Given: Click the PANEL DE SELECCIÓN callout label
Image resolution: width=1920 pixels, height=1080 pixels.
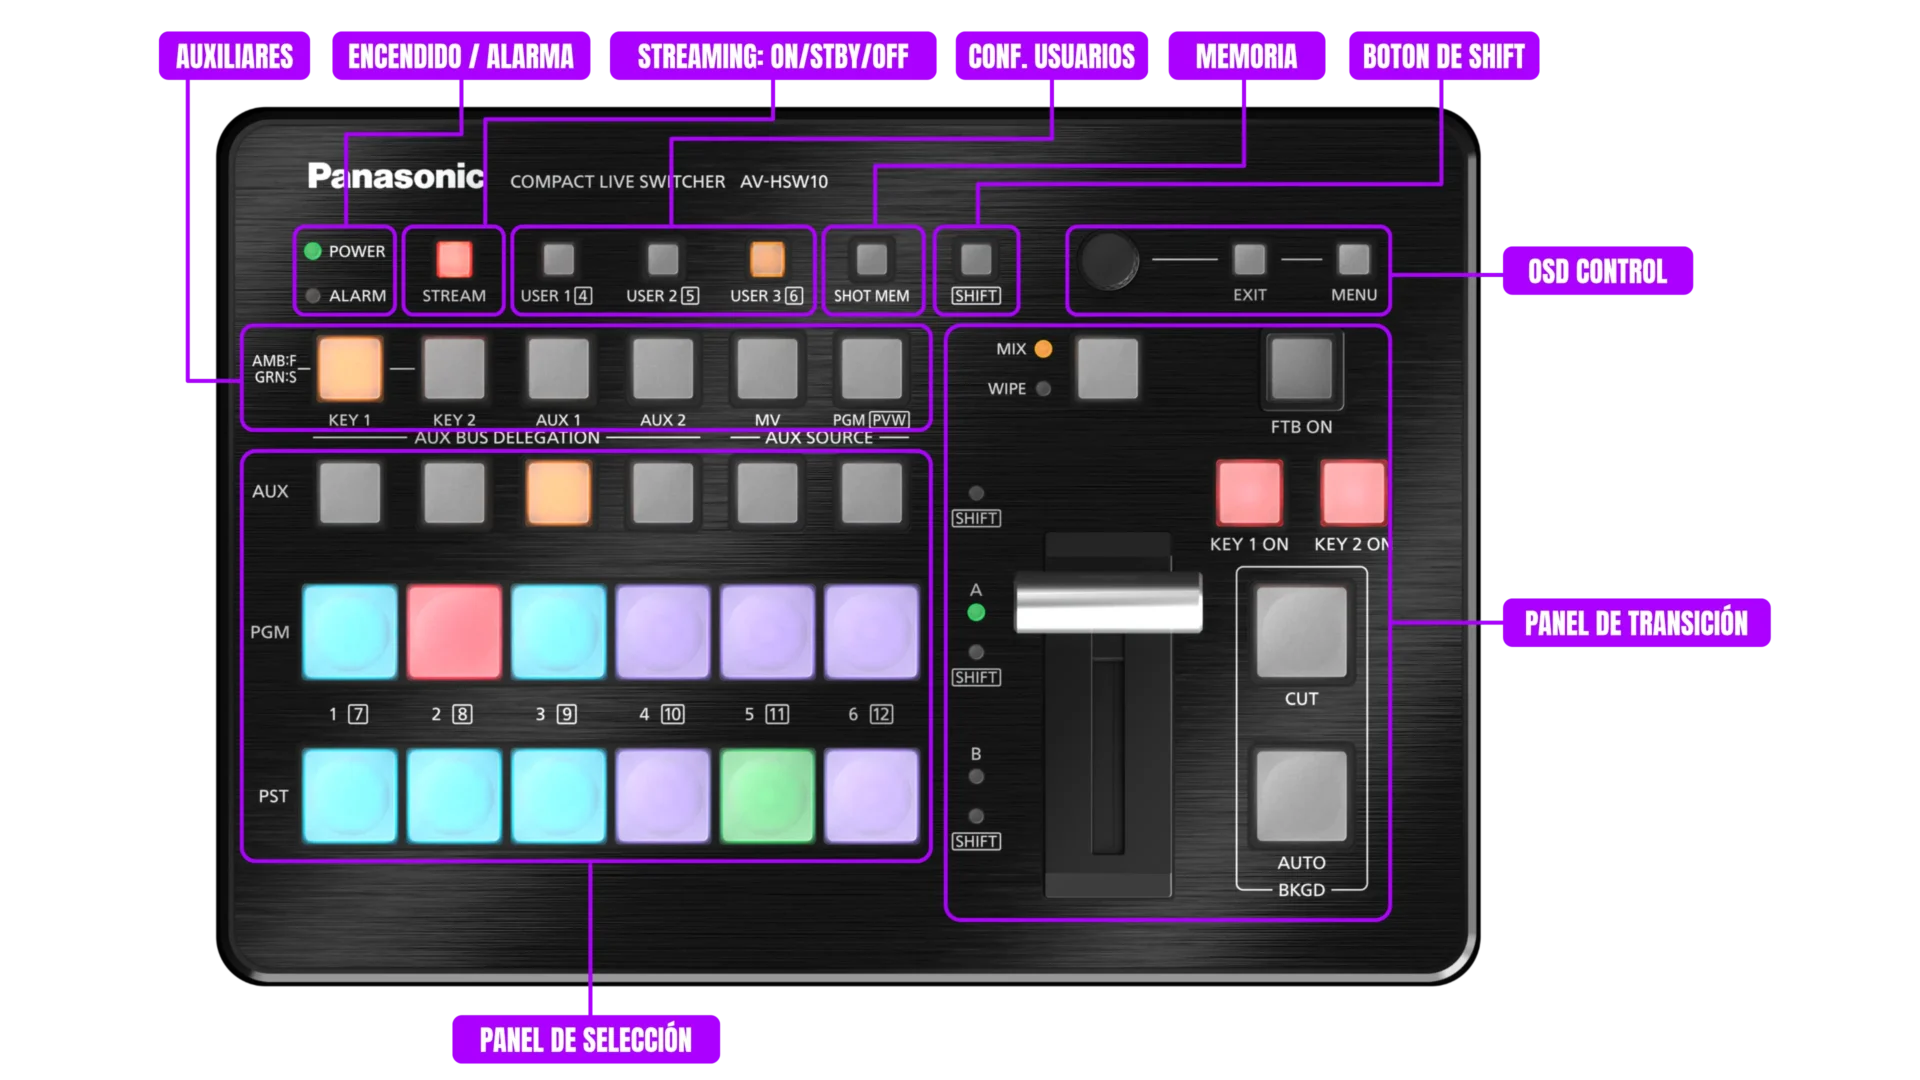Looking at the screenshot, I should (x=586, y=1040).
